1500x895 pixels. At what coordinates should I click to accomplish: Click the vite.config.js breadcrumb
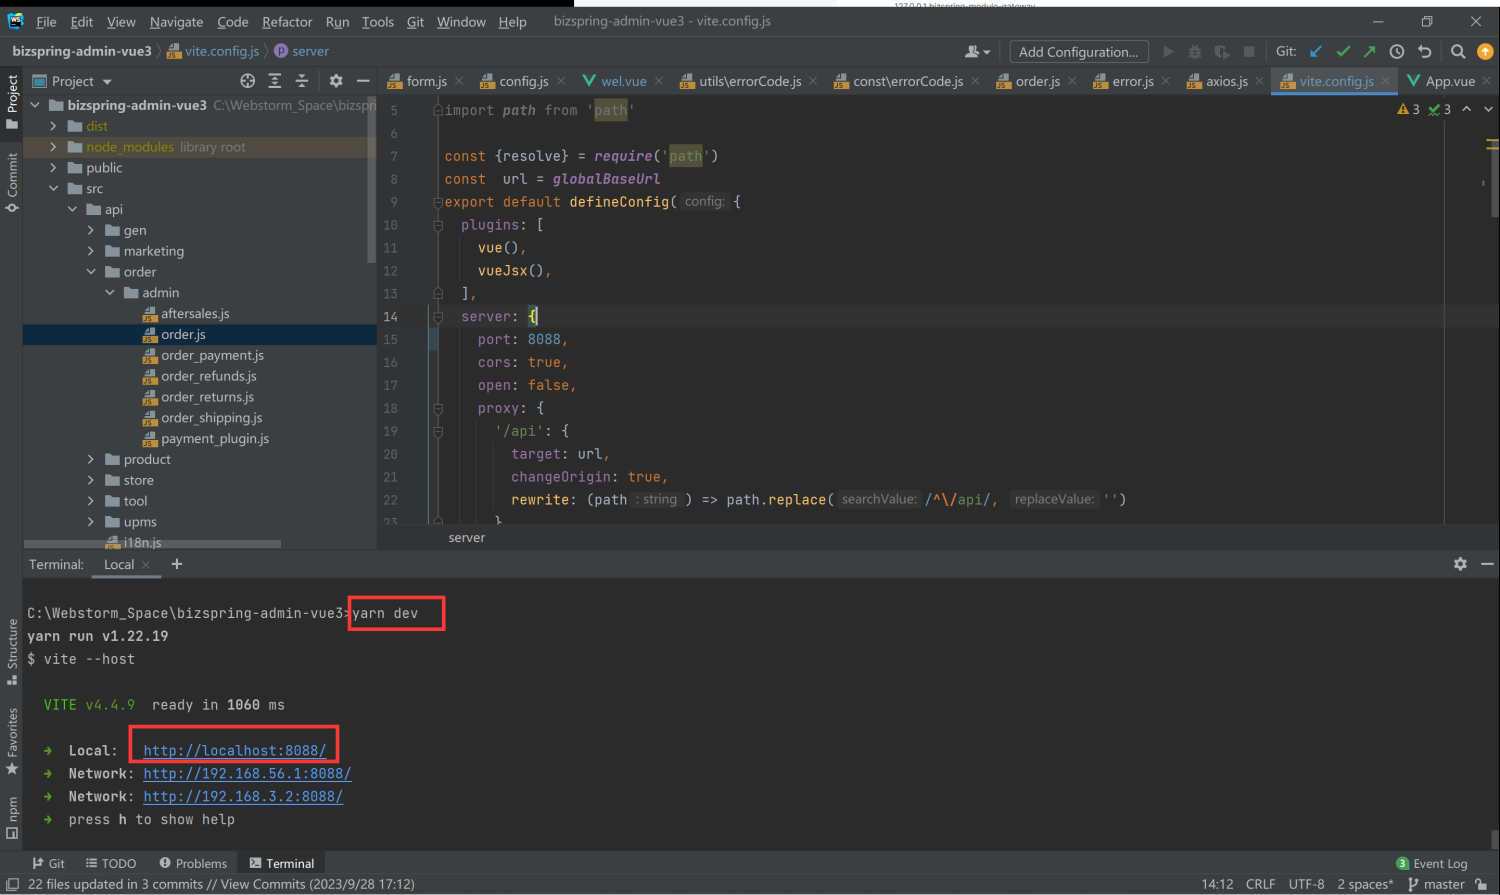click(x=212, y=51)
